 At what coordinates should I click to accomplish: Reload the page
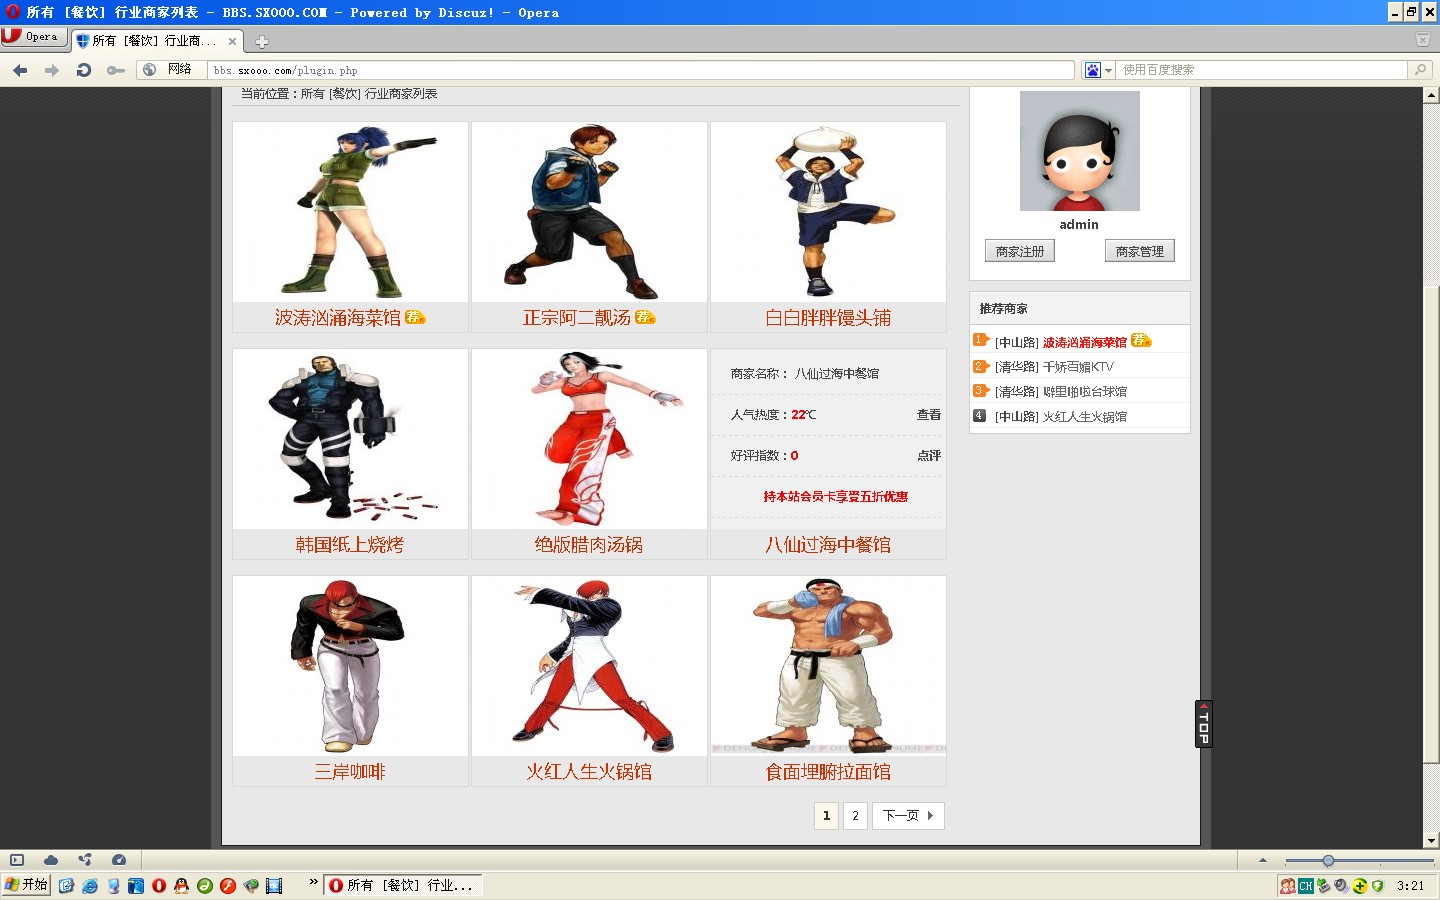pyautogui.click(x=84, y=70)
